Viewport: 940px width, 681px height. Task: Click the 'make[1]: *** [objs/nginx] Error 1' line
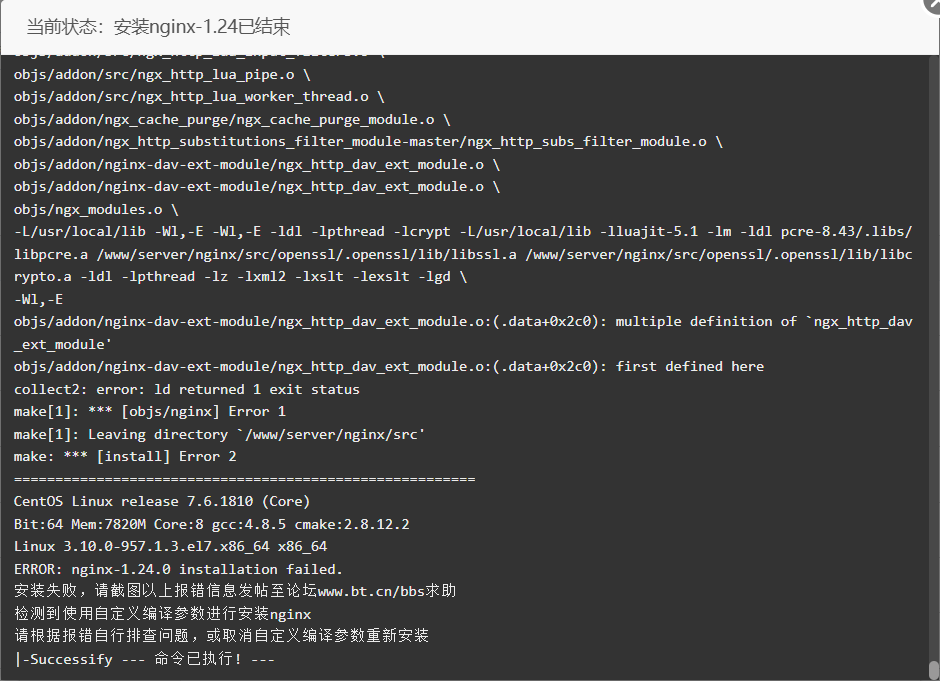(150, 412)
